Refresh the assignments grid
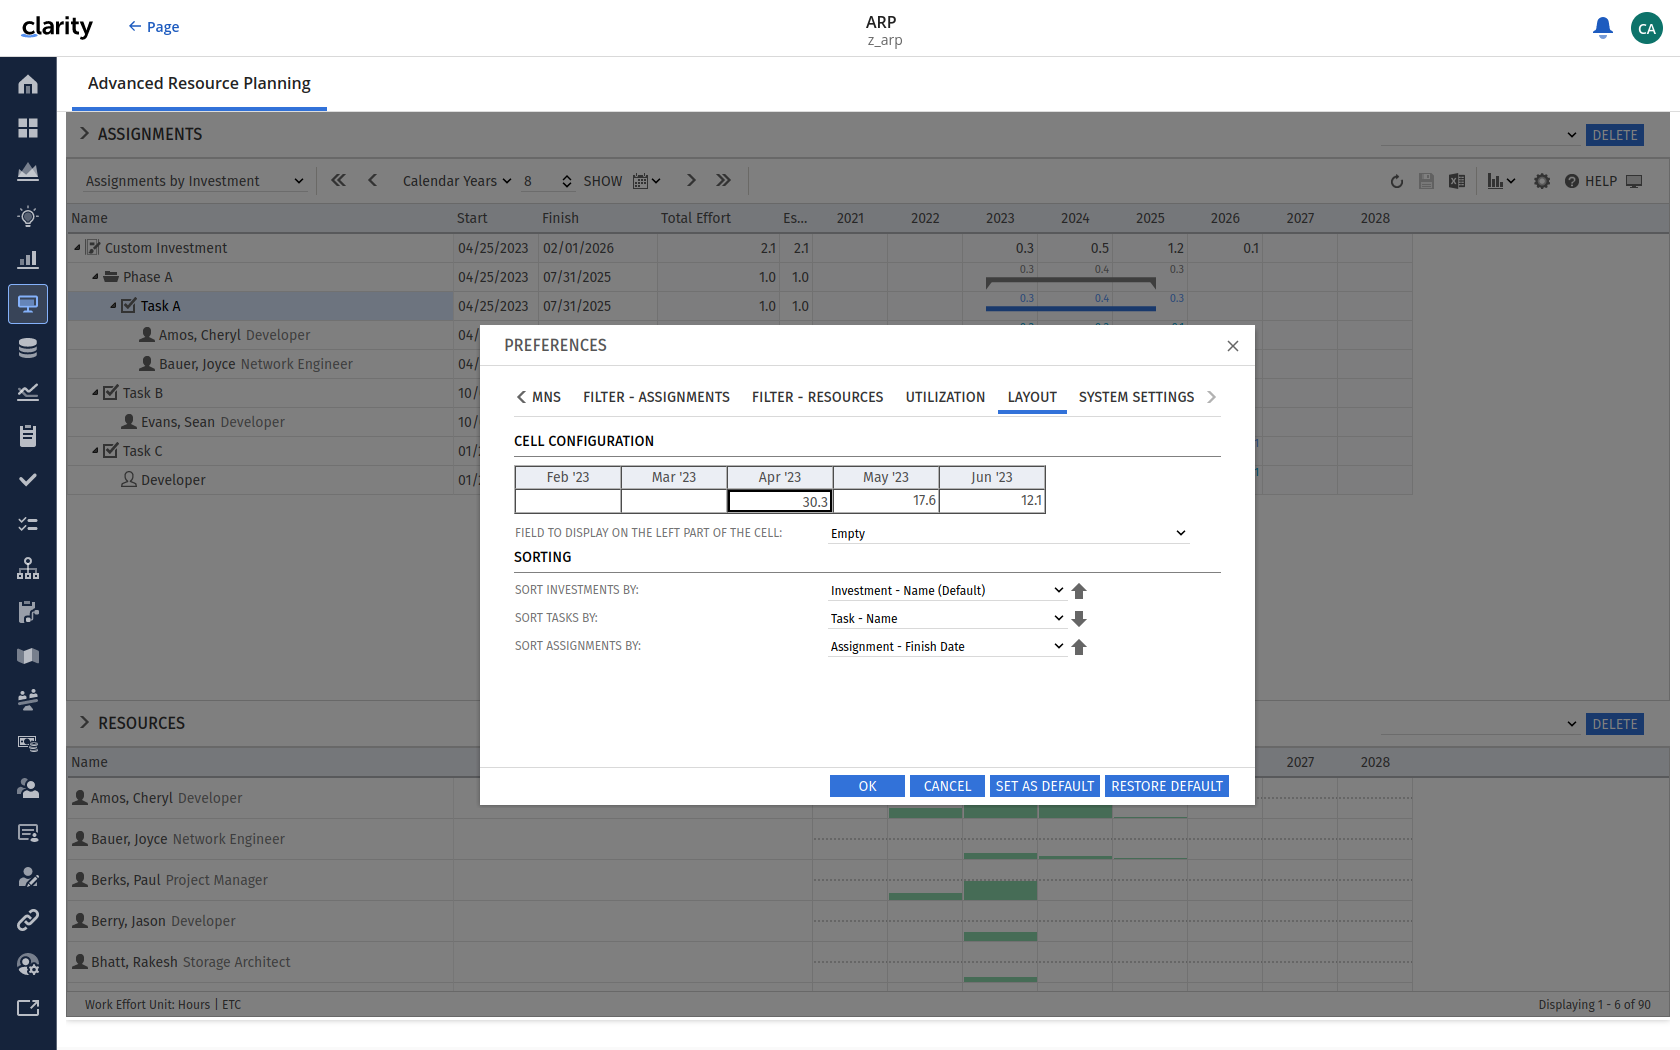 coord(1397,181)
